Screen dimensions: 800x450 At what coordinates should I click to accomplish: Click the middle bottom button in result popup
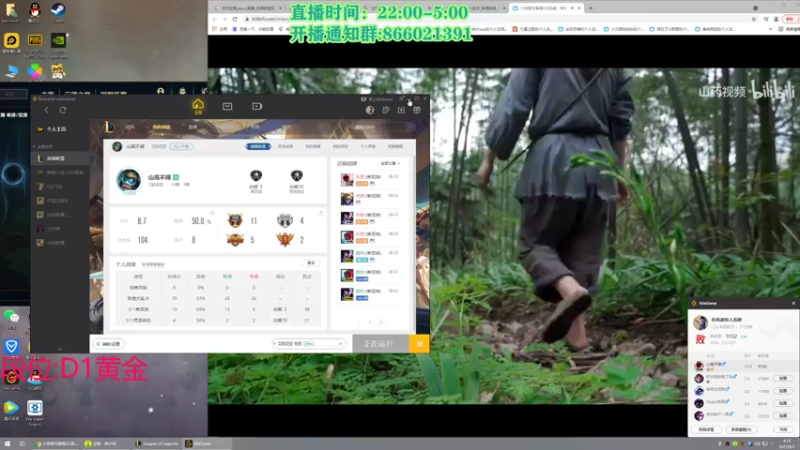click(741, 430)
